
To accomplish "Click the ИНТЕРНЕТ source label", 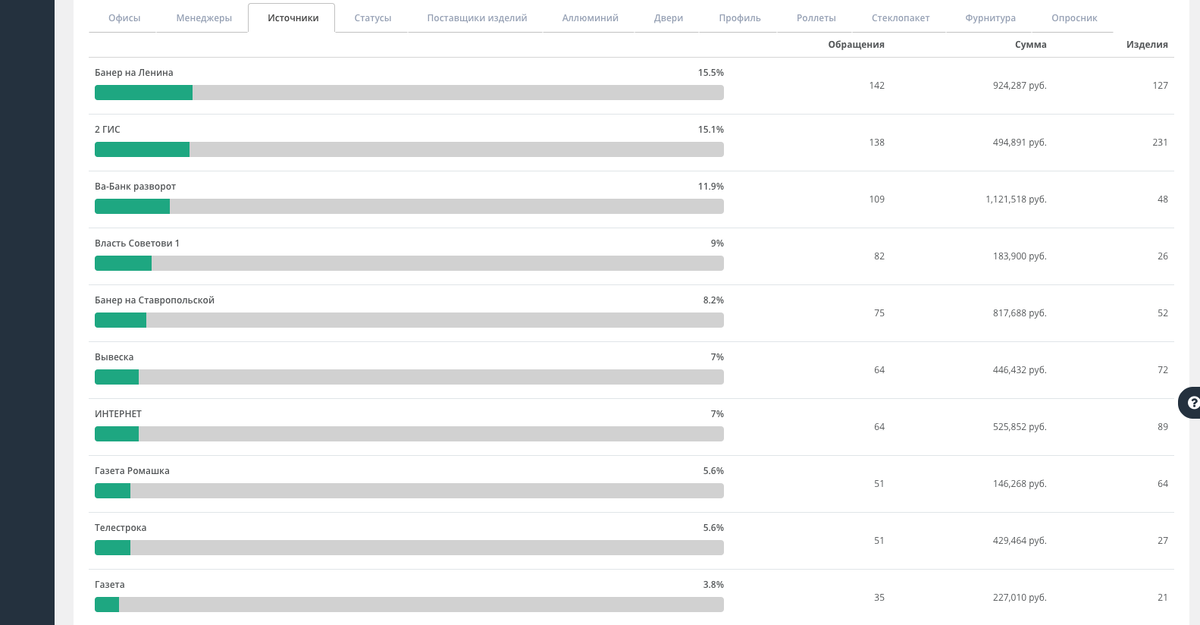I will pyautogui.click(x=118, y=414).
